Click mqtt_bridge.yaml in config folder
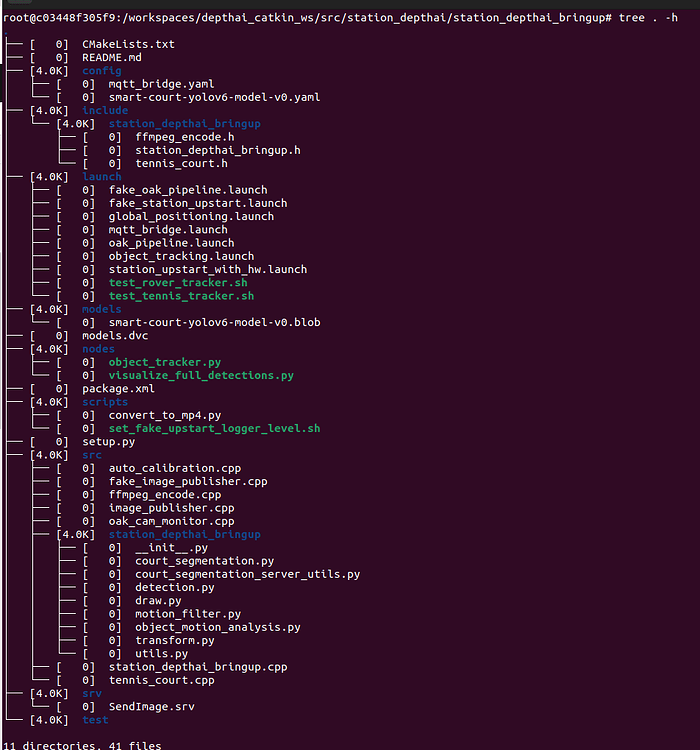 click(161, 84)
